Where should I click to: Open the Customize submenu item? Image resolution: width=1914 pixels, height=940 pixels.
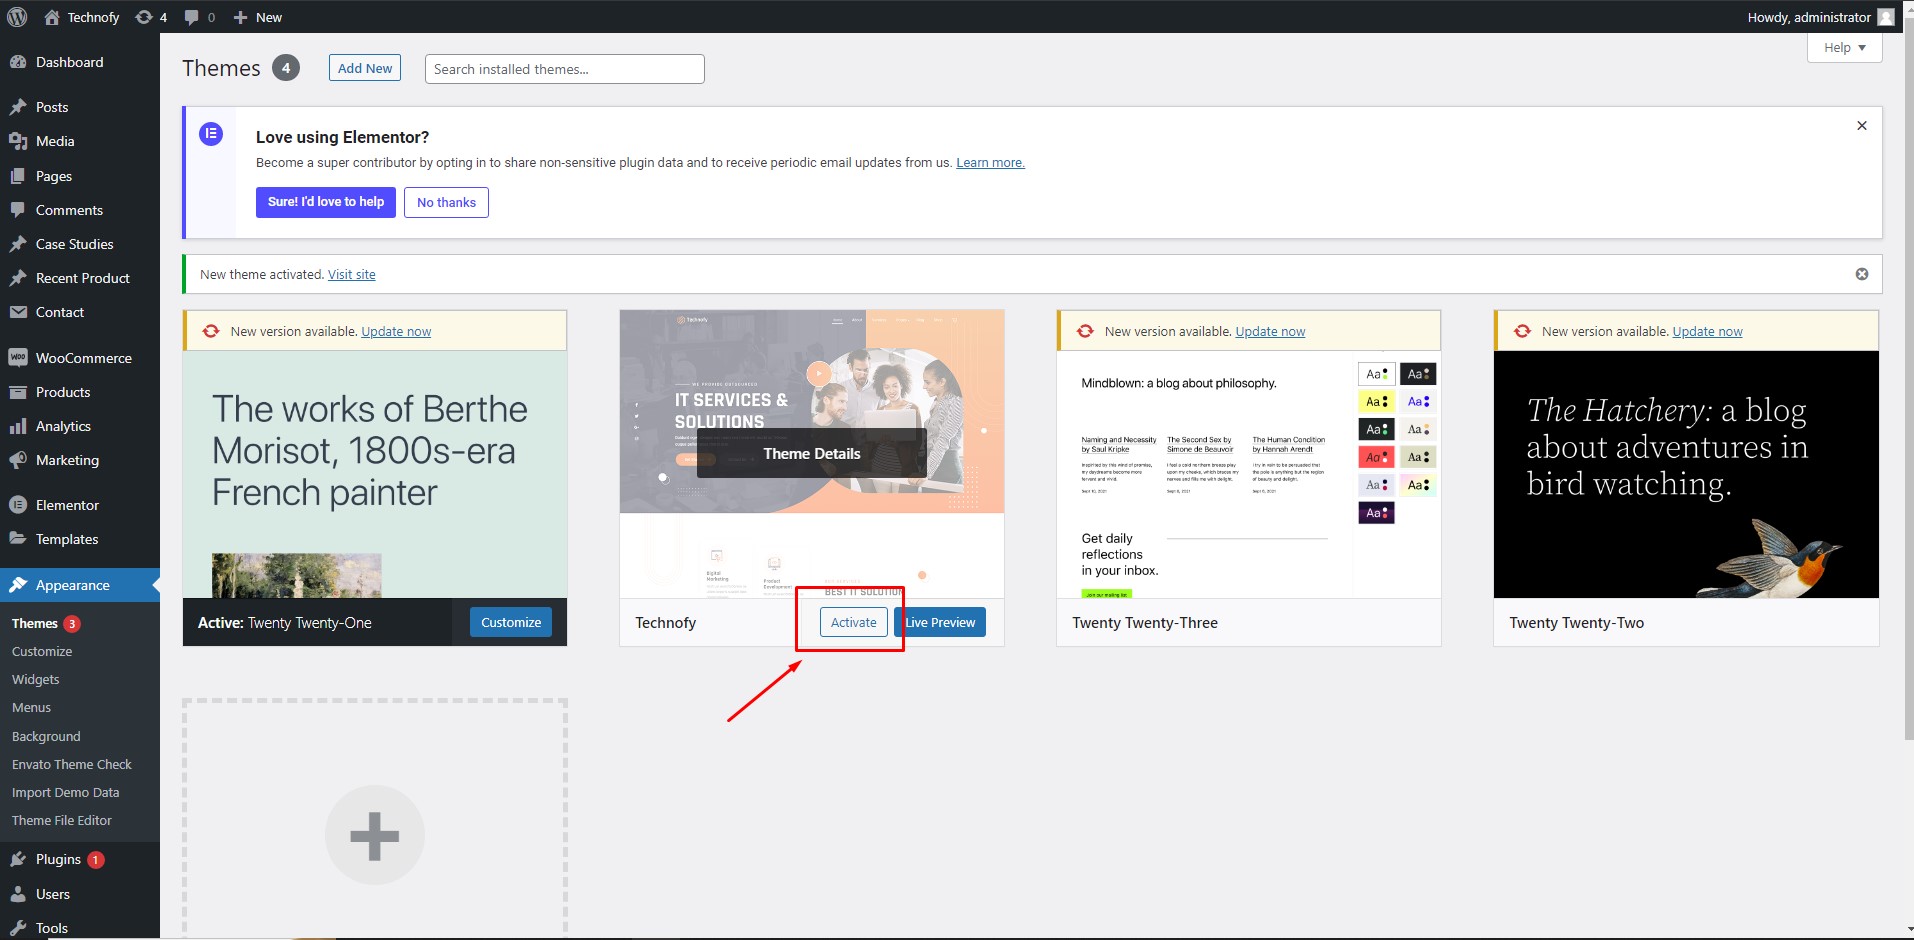tap(42, 651)
